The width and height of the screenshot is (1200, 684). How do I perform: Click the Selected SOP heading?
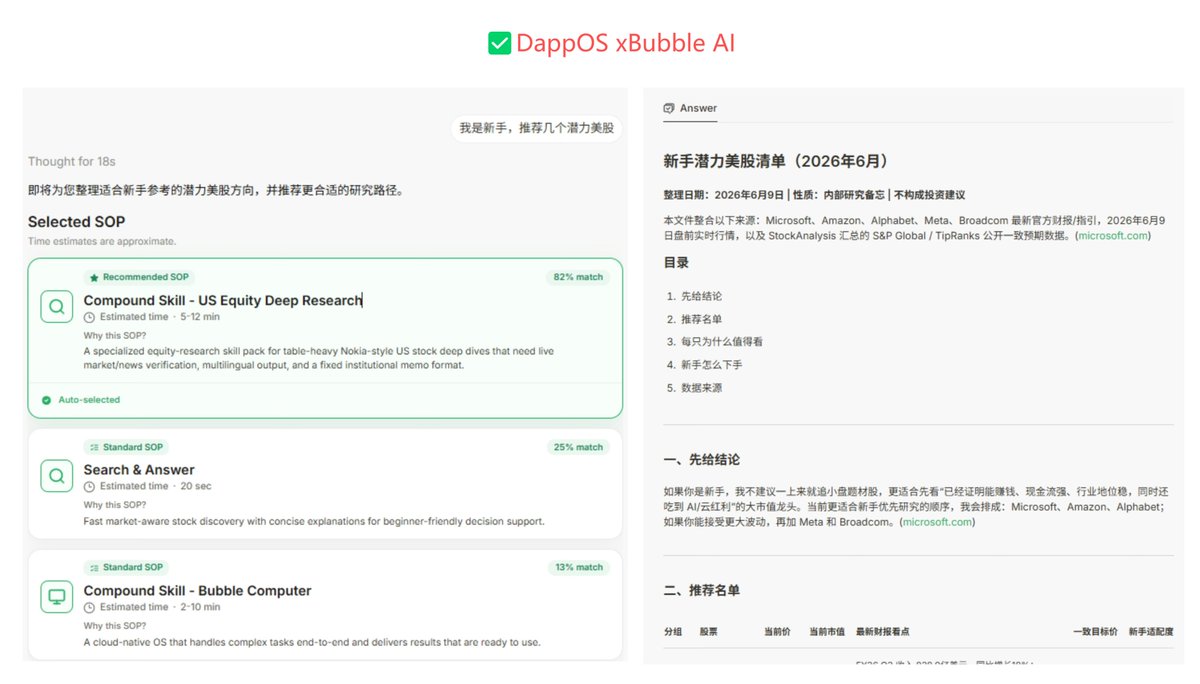coord(76,222)
